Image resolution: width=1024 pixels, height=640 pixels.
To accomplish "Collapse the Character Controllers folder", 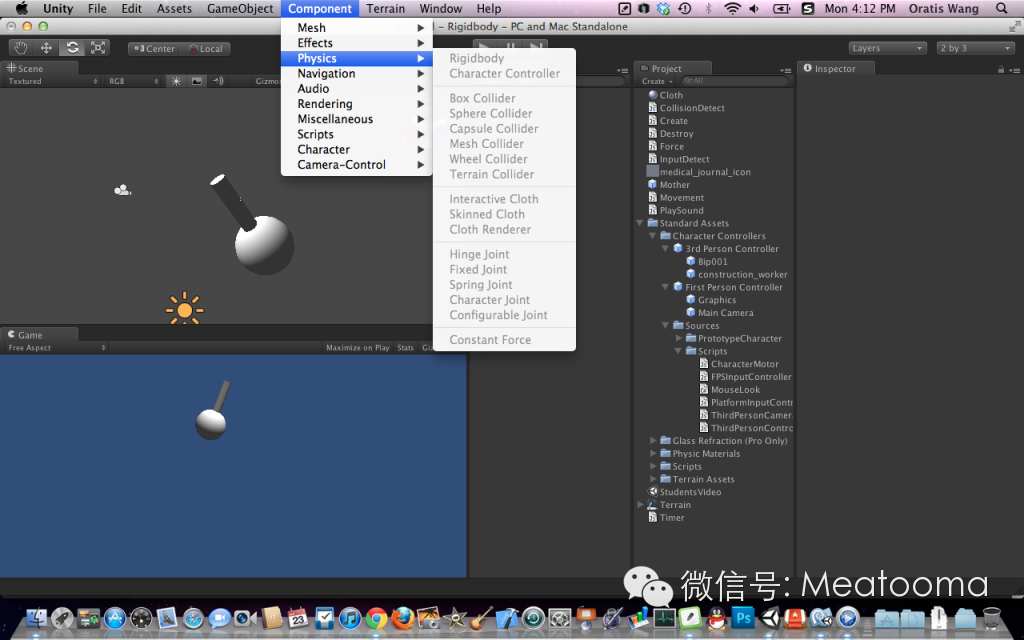I will pos(652,236).
